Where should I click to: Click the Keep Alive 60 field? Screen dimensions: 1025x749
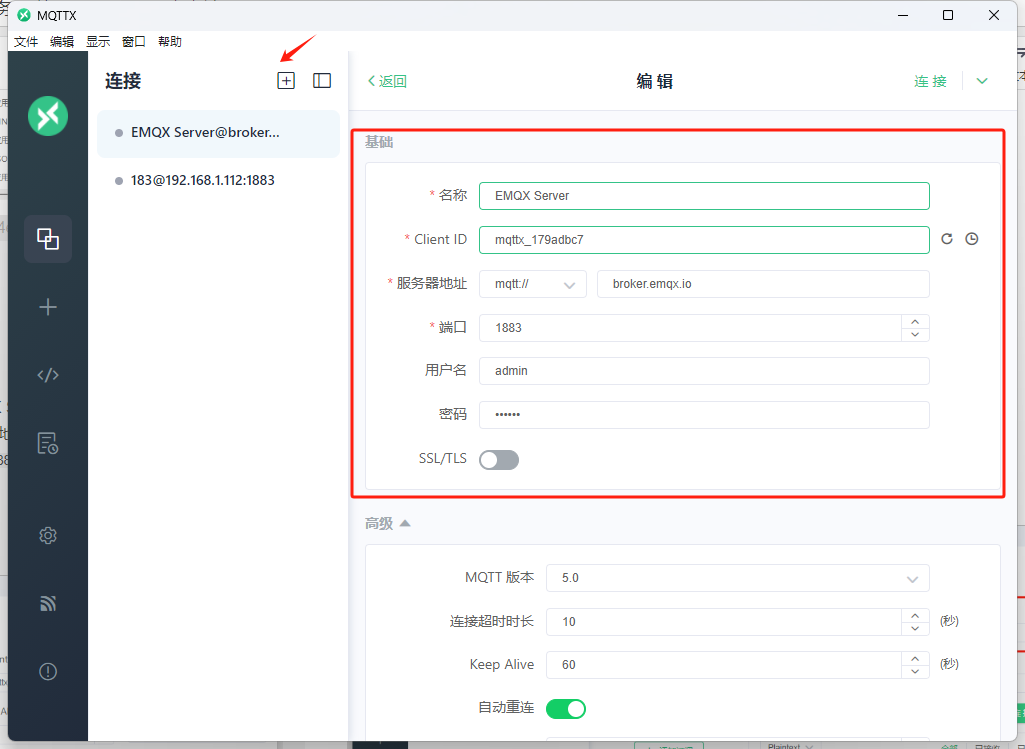(x=724, y=665)
